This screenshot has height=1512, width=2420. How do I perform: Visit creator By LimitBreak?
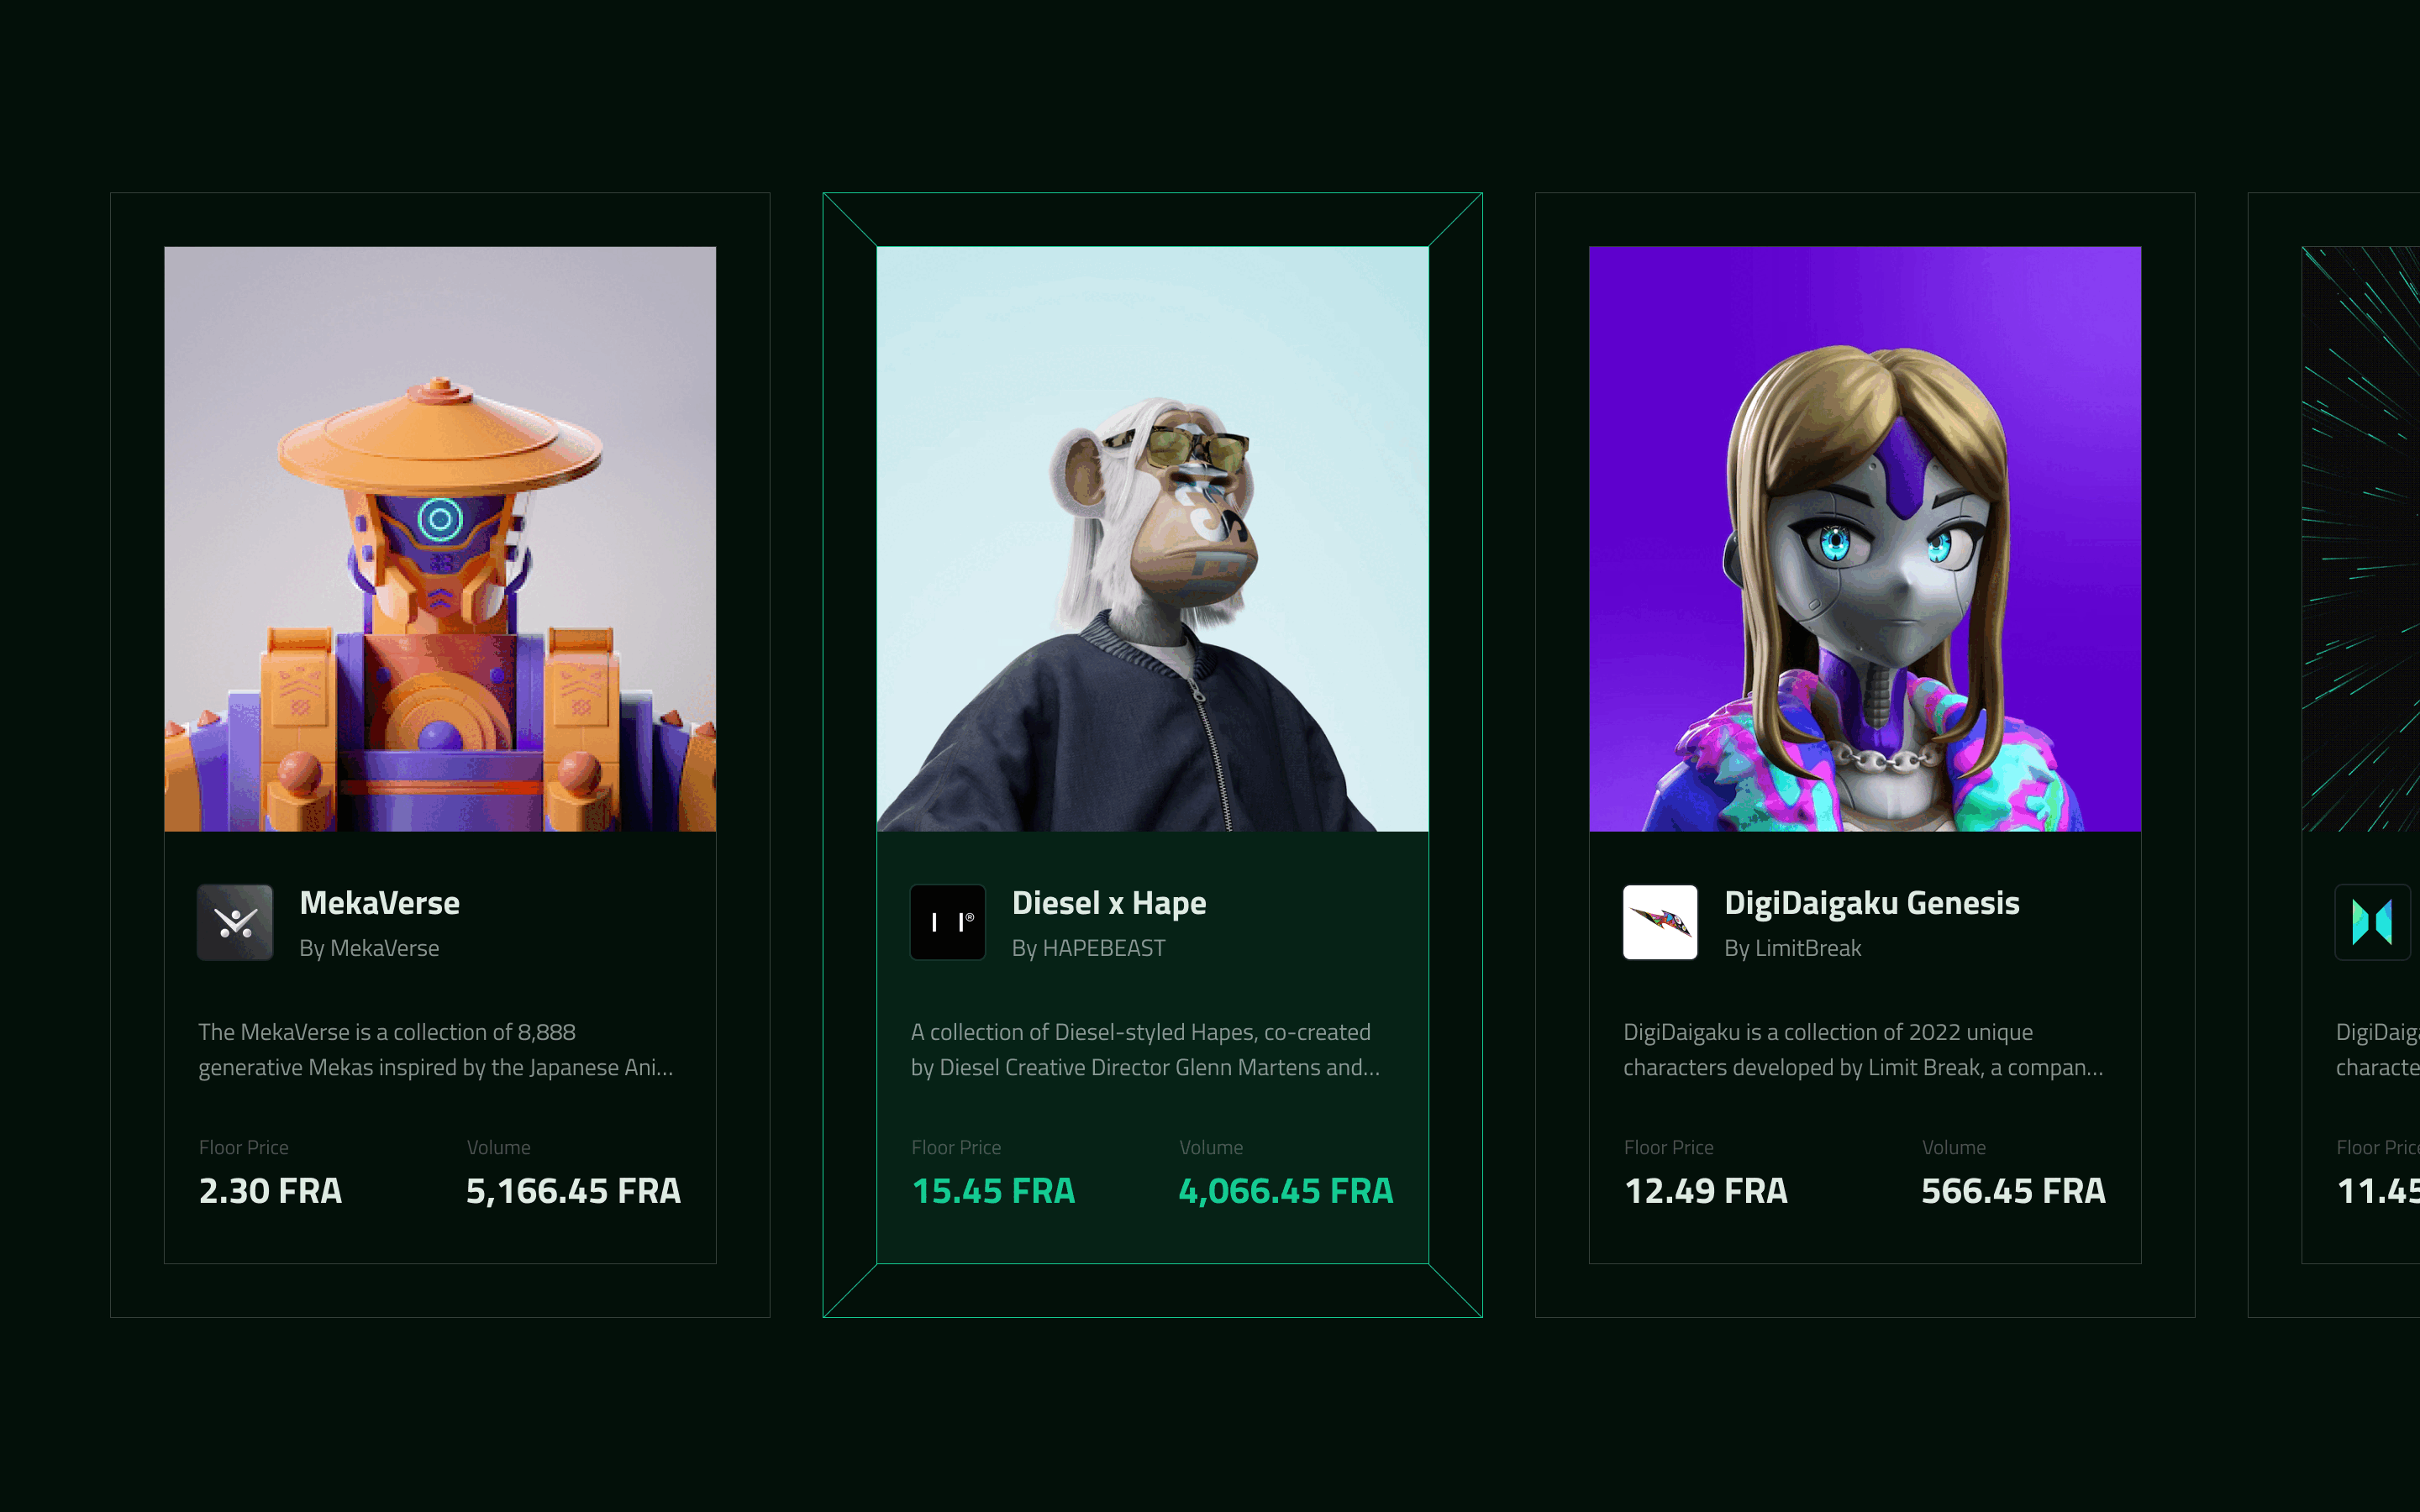(x=1793, y=948)
